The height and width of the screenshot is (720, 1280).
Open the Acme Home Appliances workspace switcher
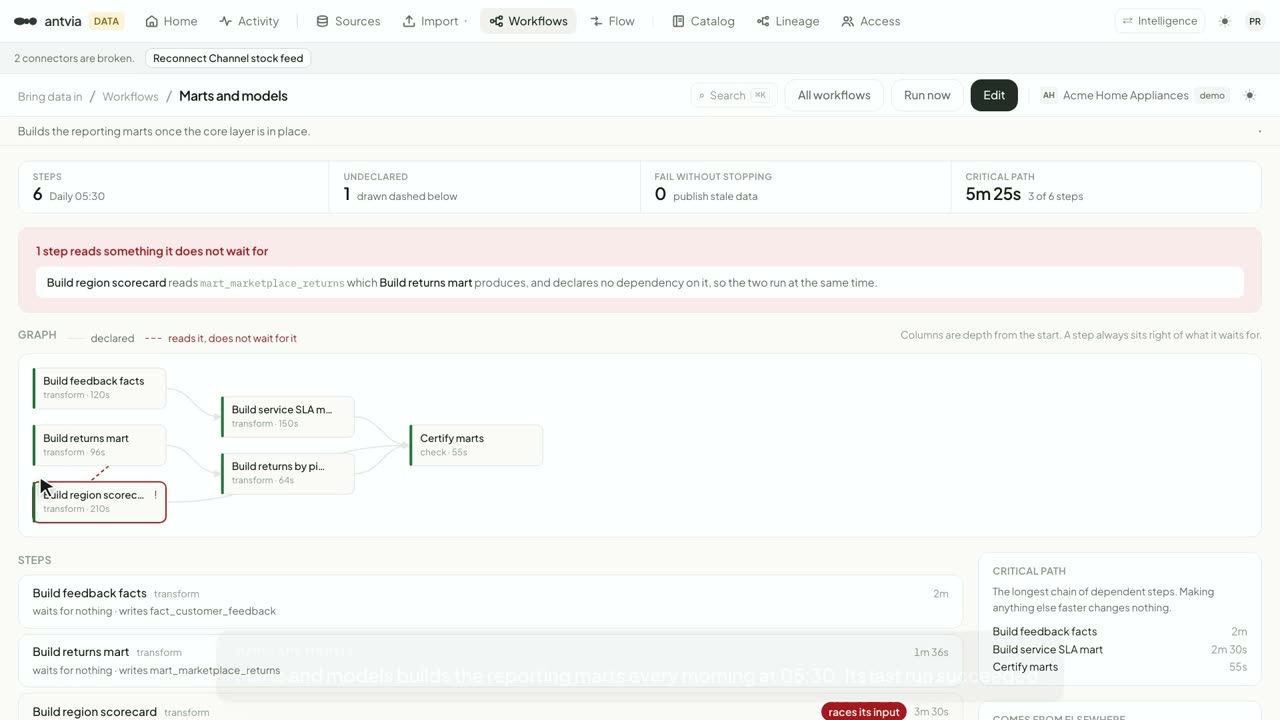coord(1133,95)
